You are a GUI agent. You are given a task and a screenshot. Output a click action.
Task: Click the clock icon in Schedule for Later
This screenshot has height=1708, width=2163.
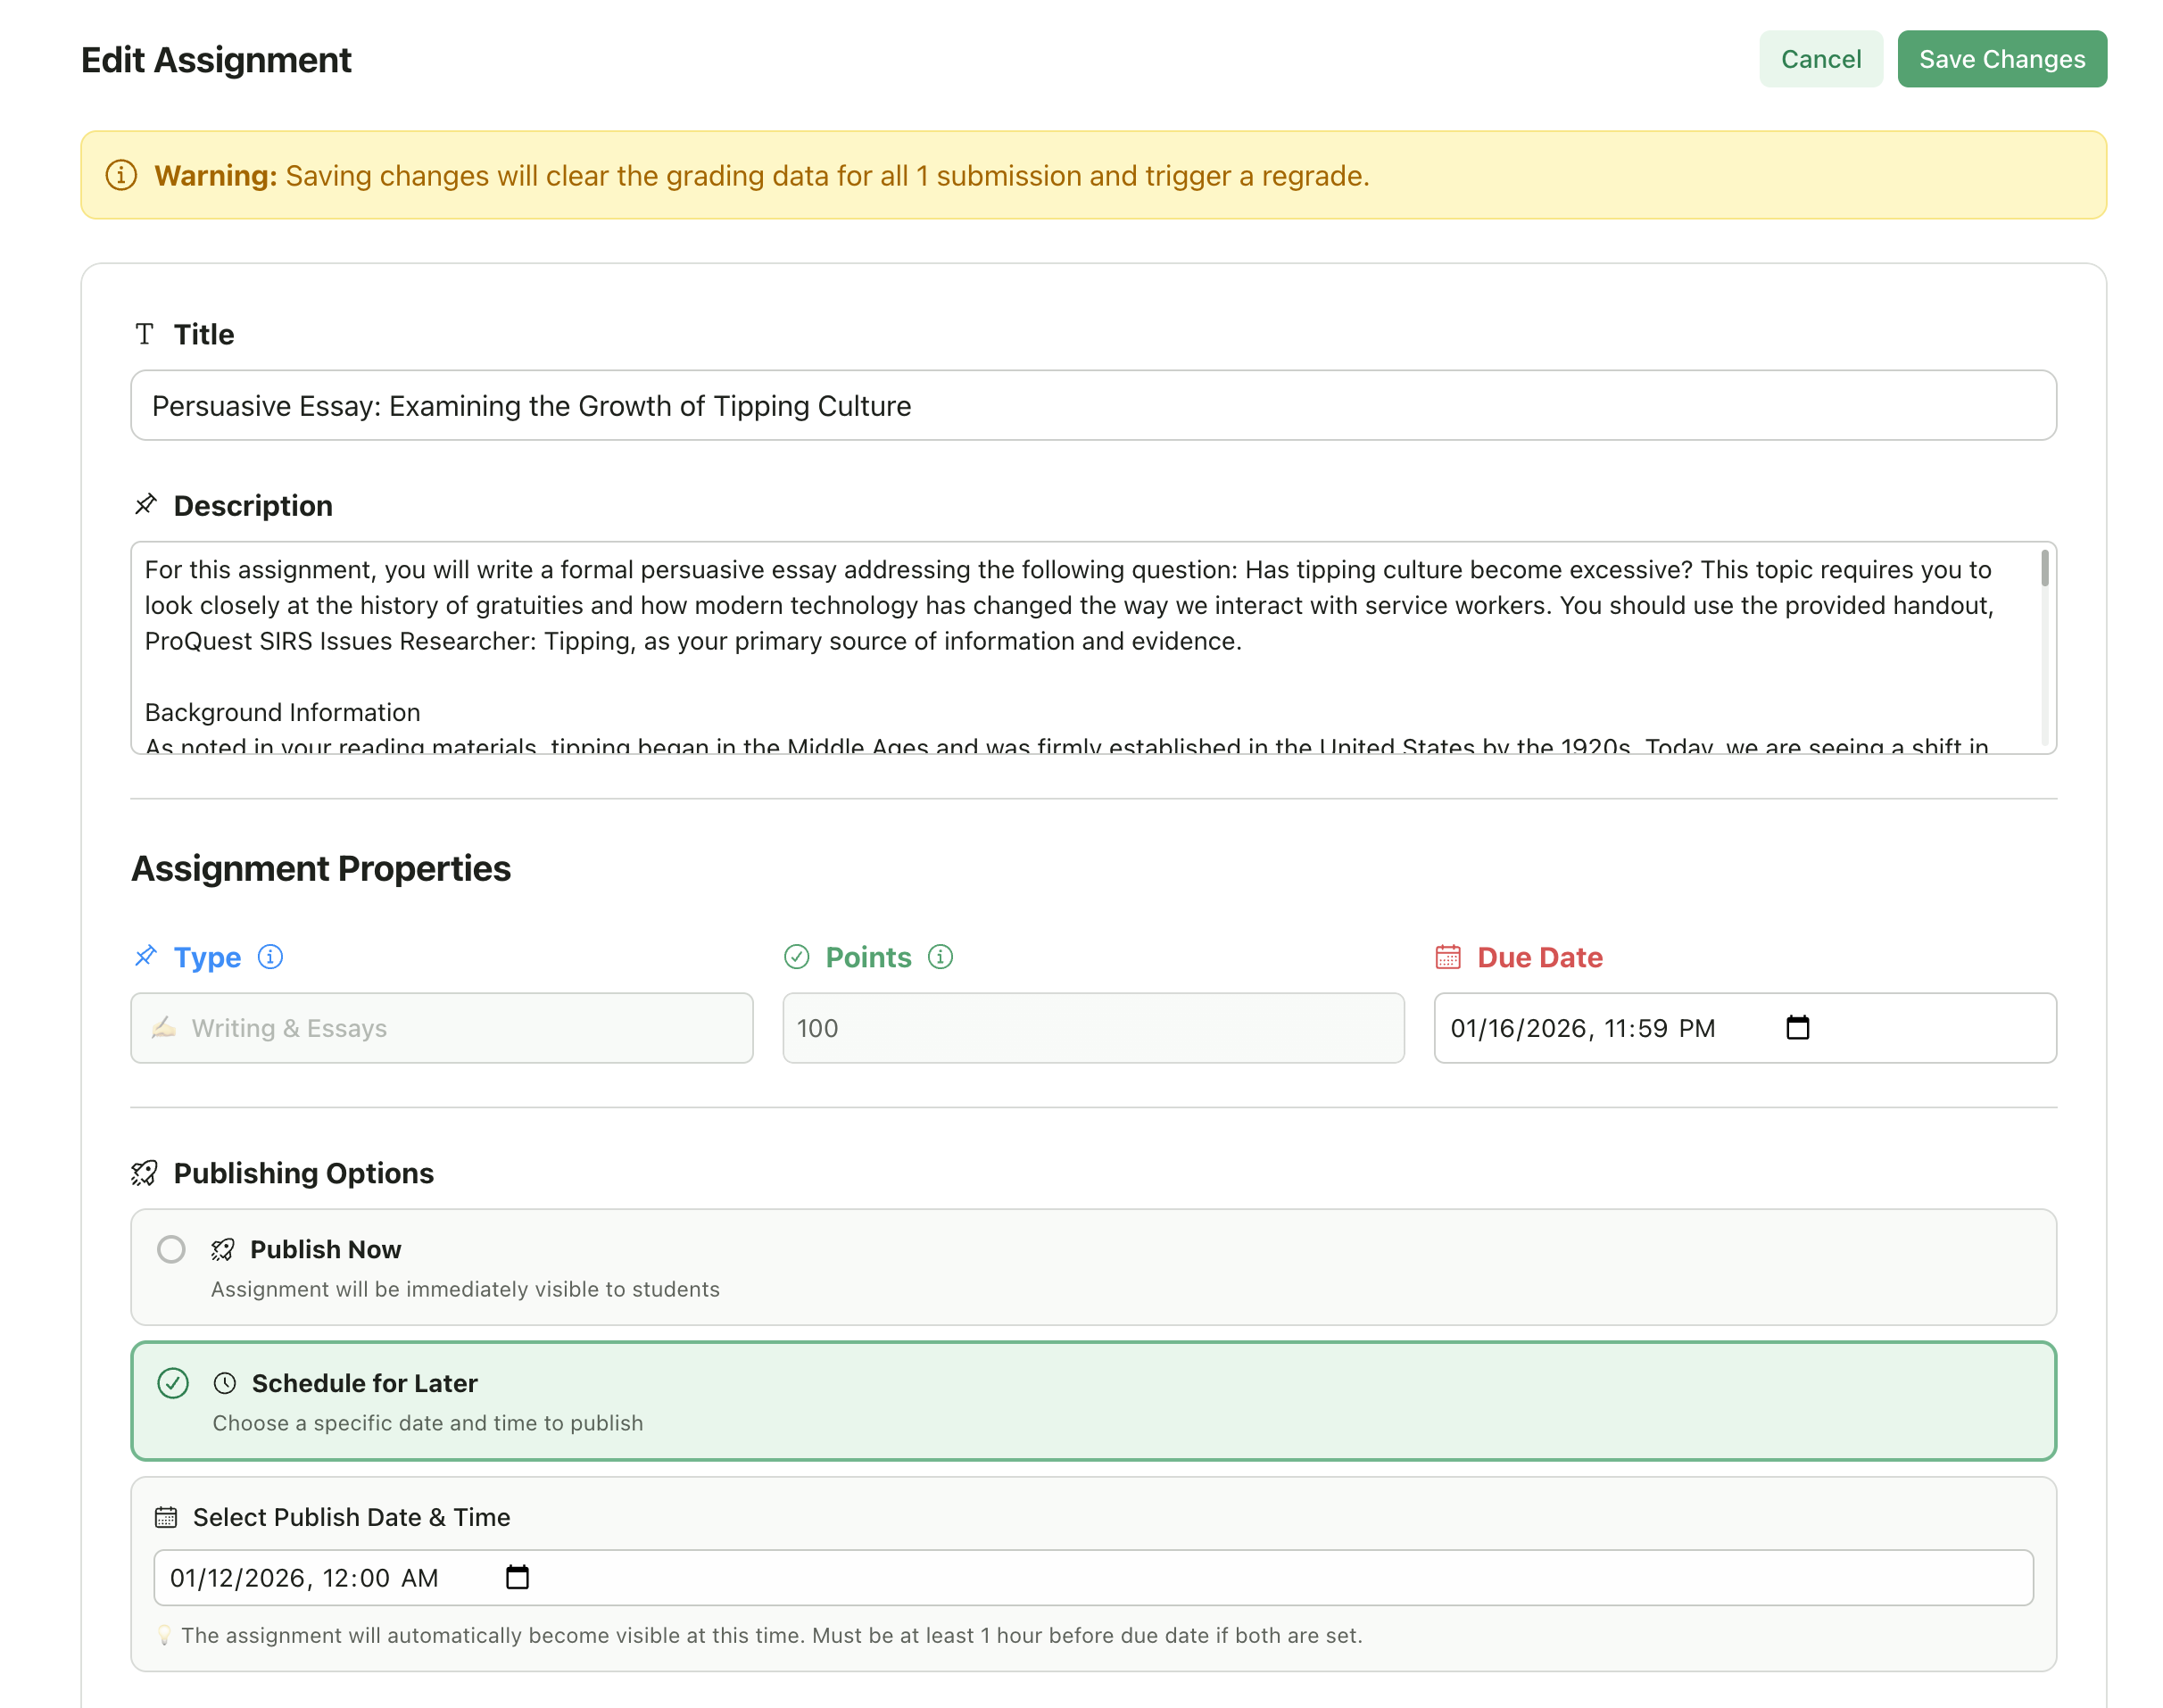[225, 1384]
